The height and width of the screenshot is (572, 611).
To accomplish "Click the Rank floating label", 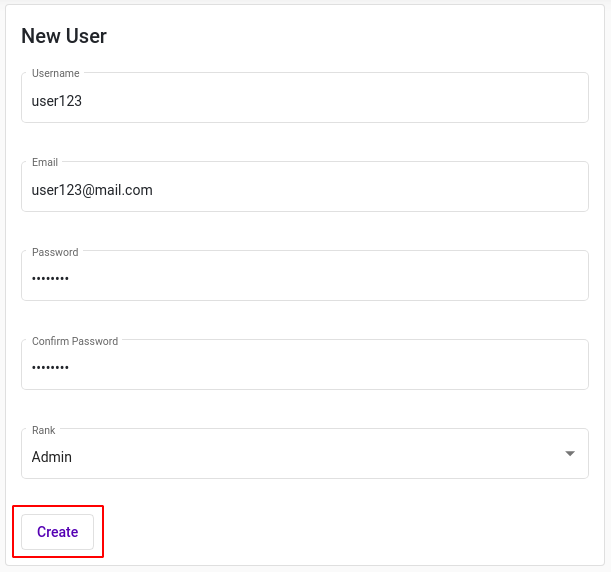I will point(44,430).
